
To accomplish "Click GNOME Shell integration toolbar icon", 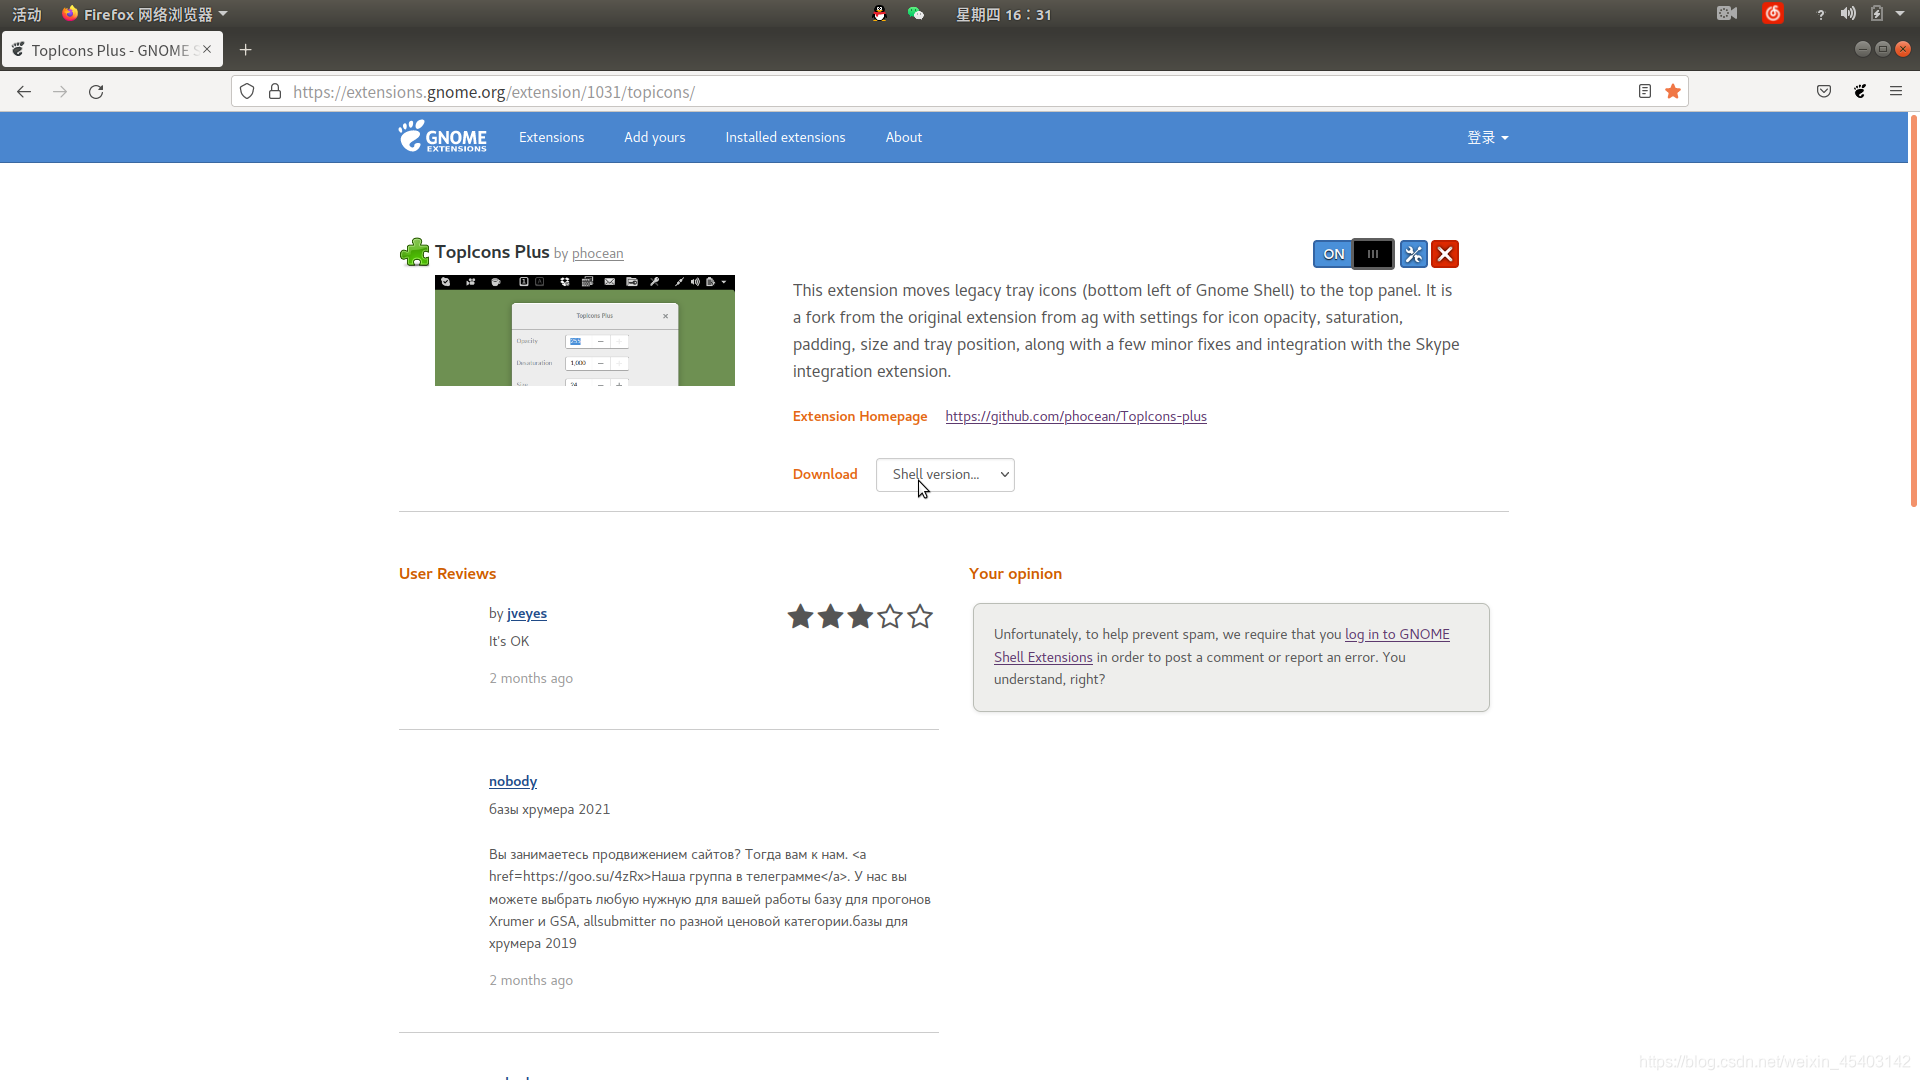I will point(1860,91).
